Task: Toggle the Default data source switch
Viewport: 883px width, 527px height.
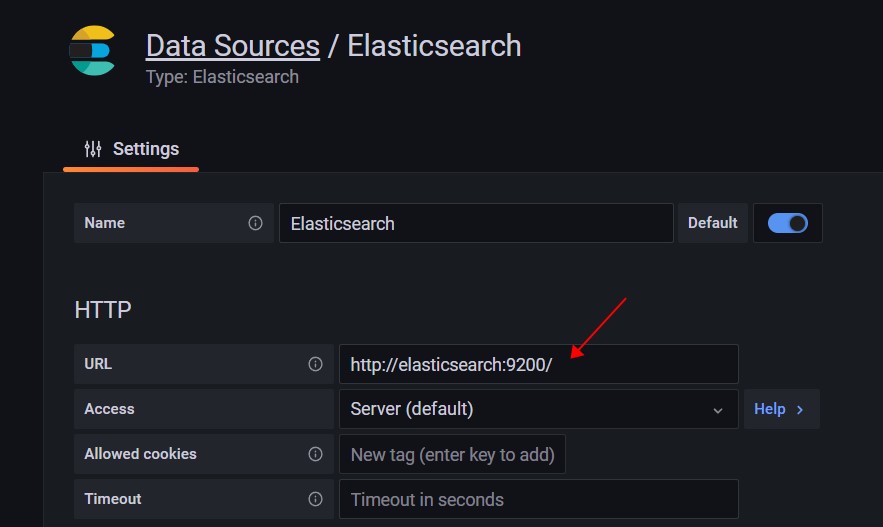Action: pyautogui.click(x=787, y=223)
